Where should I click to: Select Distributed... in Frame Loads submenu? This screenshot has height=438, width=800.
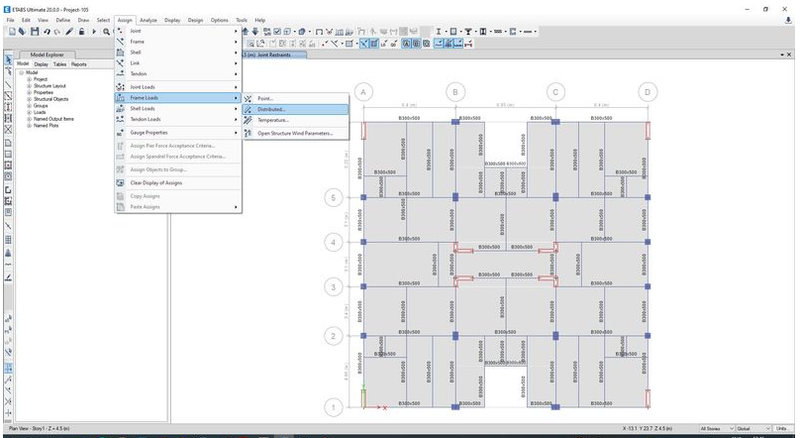[x=296, y=109]
